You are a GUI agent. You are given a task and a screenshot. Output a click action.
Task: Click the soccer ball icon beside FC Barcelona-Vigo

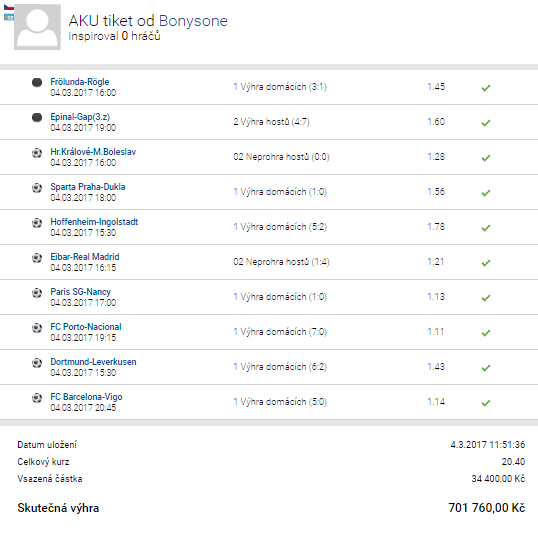pyautogui.click(x=37, y=398)
